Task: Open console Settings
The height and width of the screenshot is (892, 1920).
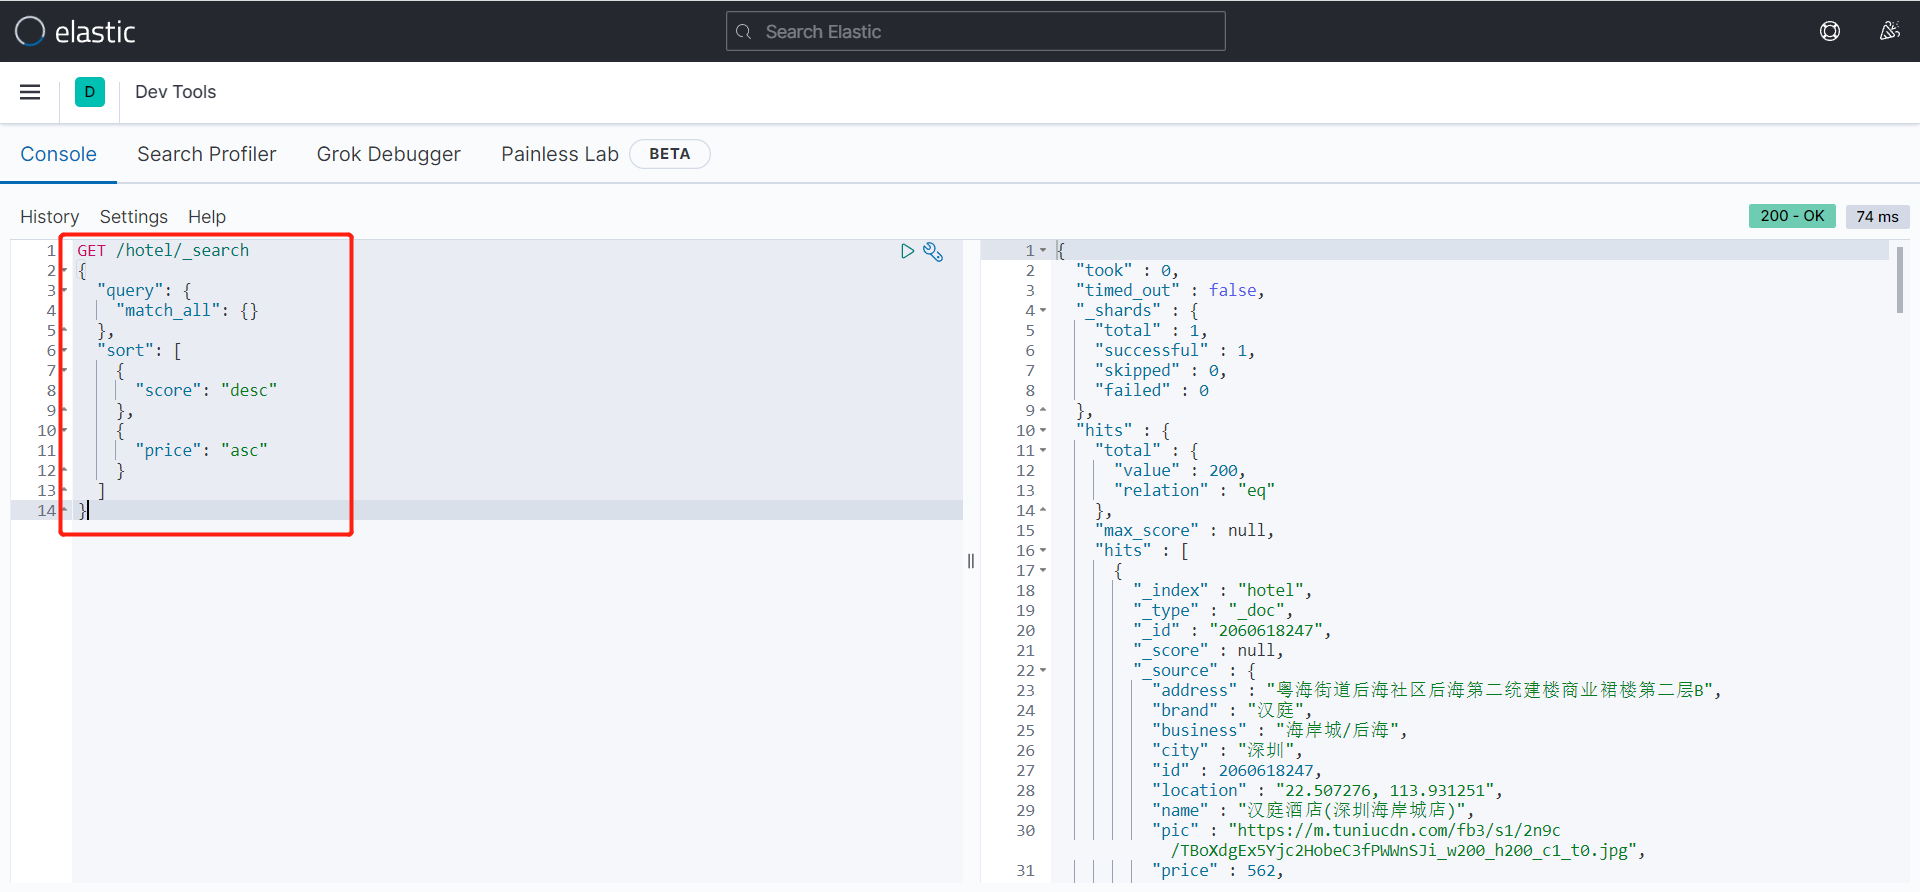Action: (x=134, y=217)
